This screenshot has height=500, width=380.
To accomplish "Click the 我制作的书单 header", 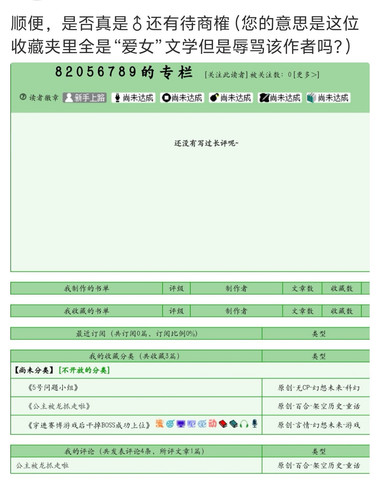I will click(x=86, y=288).
